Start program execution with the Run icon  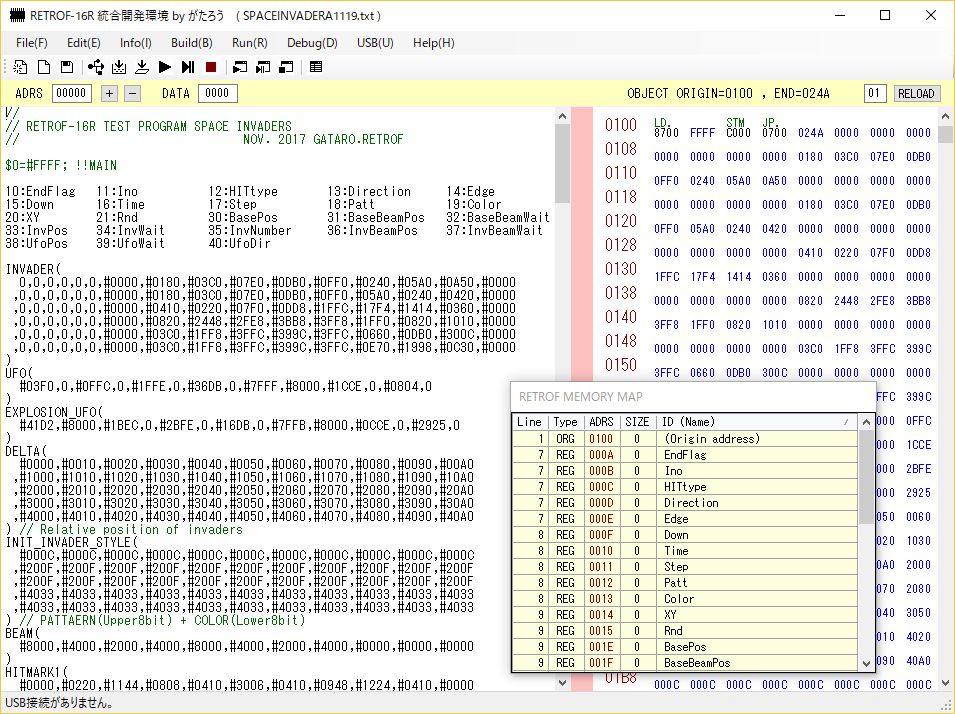point(166,67)
